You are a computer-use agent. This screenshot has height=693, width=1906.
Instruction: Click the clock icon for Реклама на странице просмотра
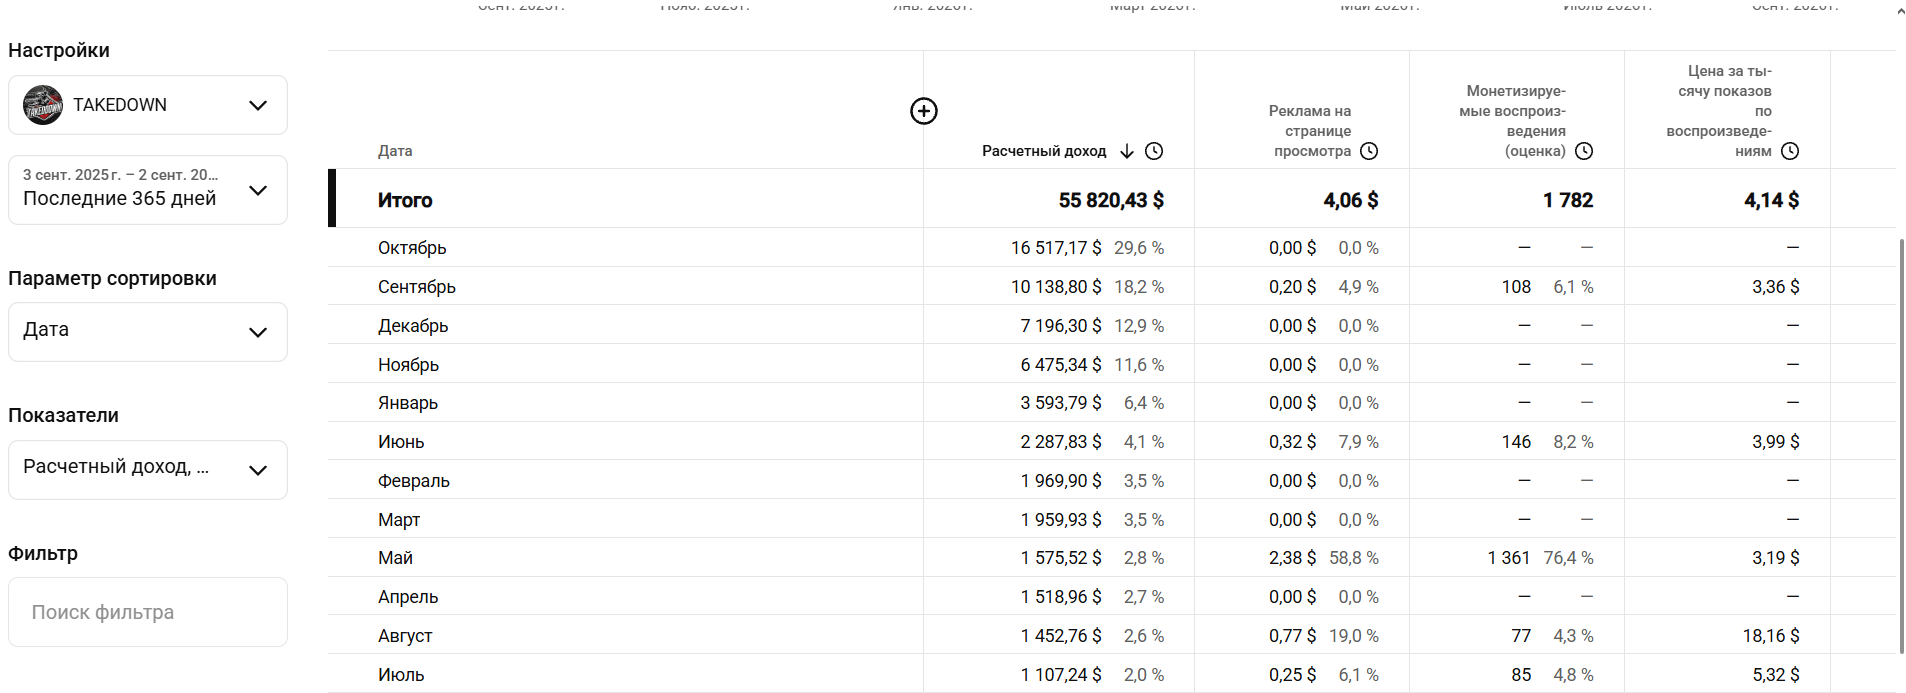click(x=1369, y=151)
